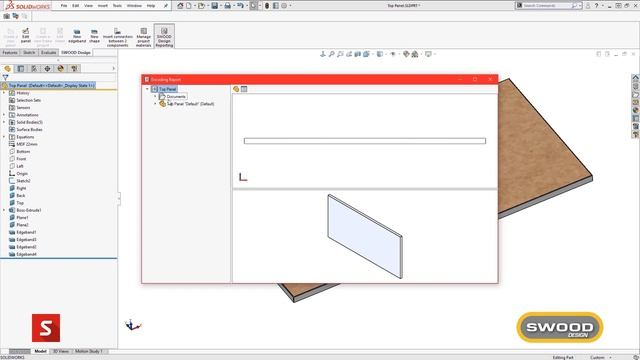Click the pin icon next to the Help menu
The width and height of the screenshot is (640, 360).
click(165, 6)
